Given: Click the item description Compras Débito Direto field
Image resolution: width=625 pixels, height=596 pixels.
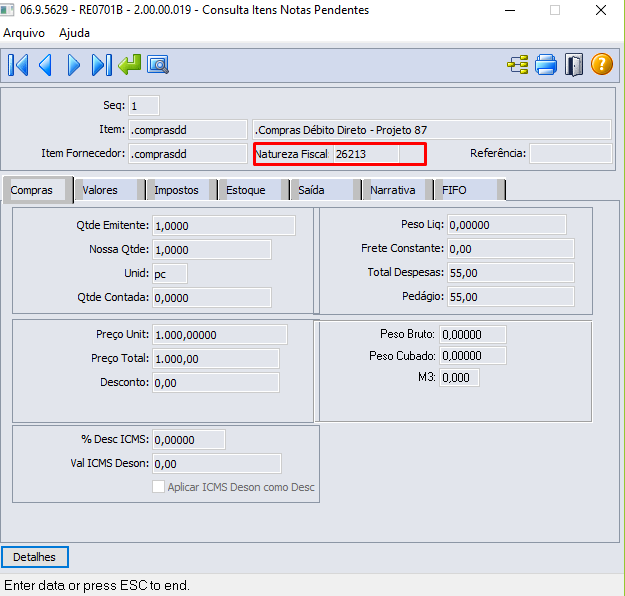Looking at the screenshot, I should point(432,130).
